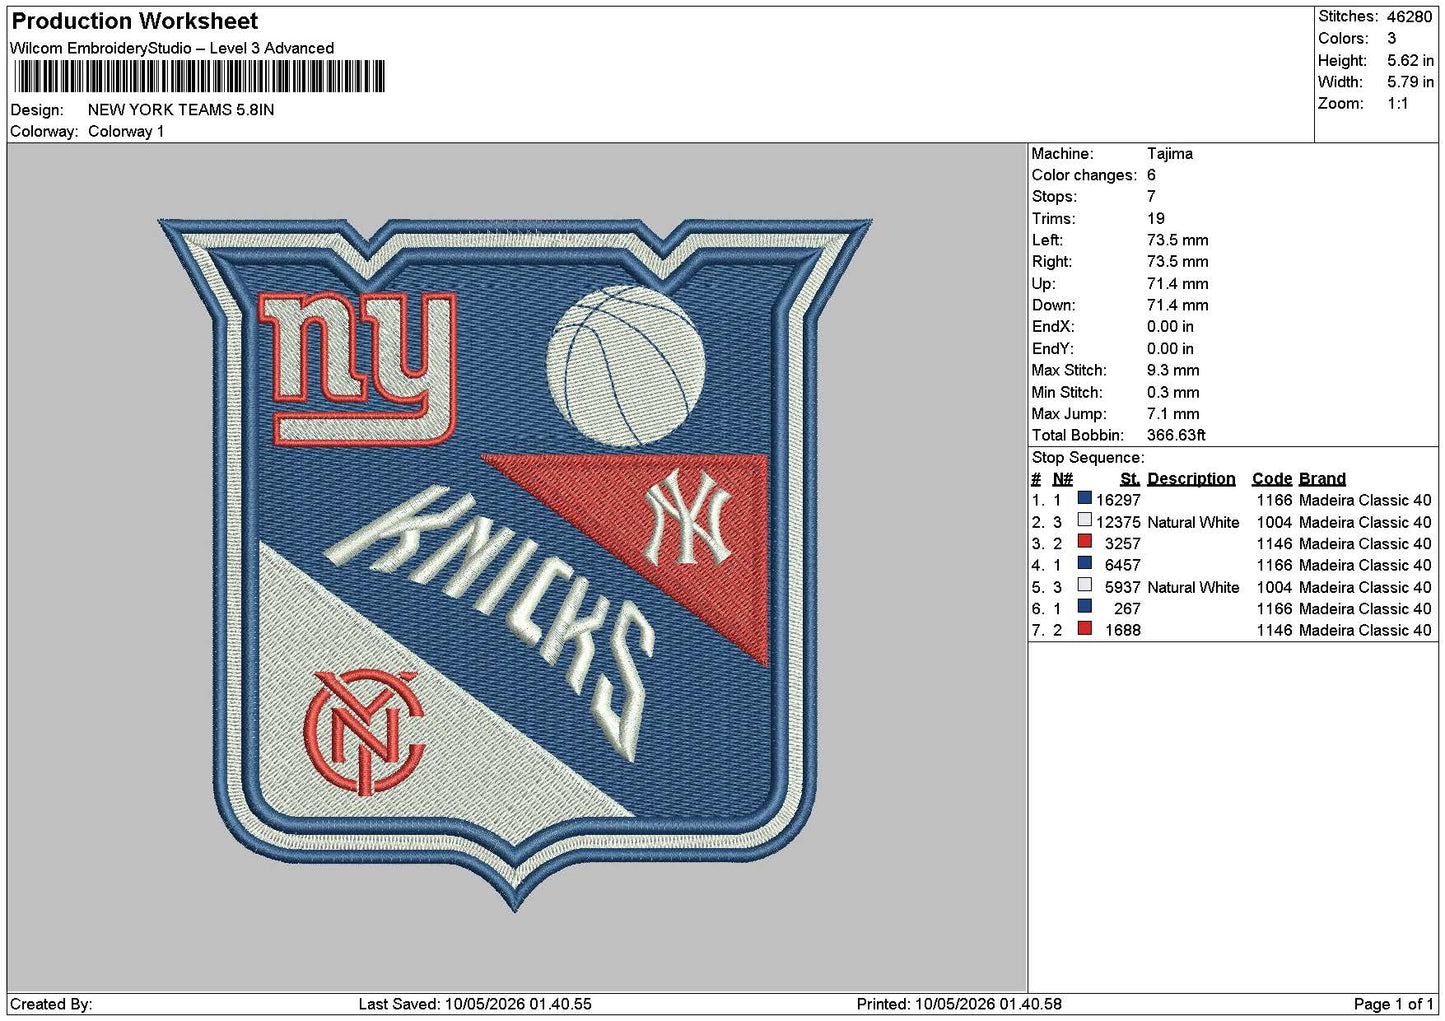Screen dimensions: 1445x1021
Task: Click the 'N#' column header
Action: click(x=1062, y=479)
